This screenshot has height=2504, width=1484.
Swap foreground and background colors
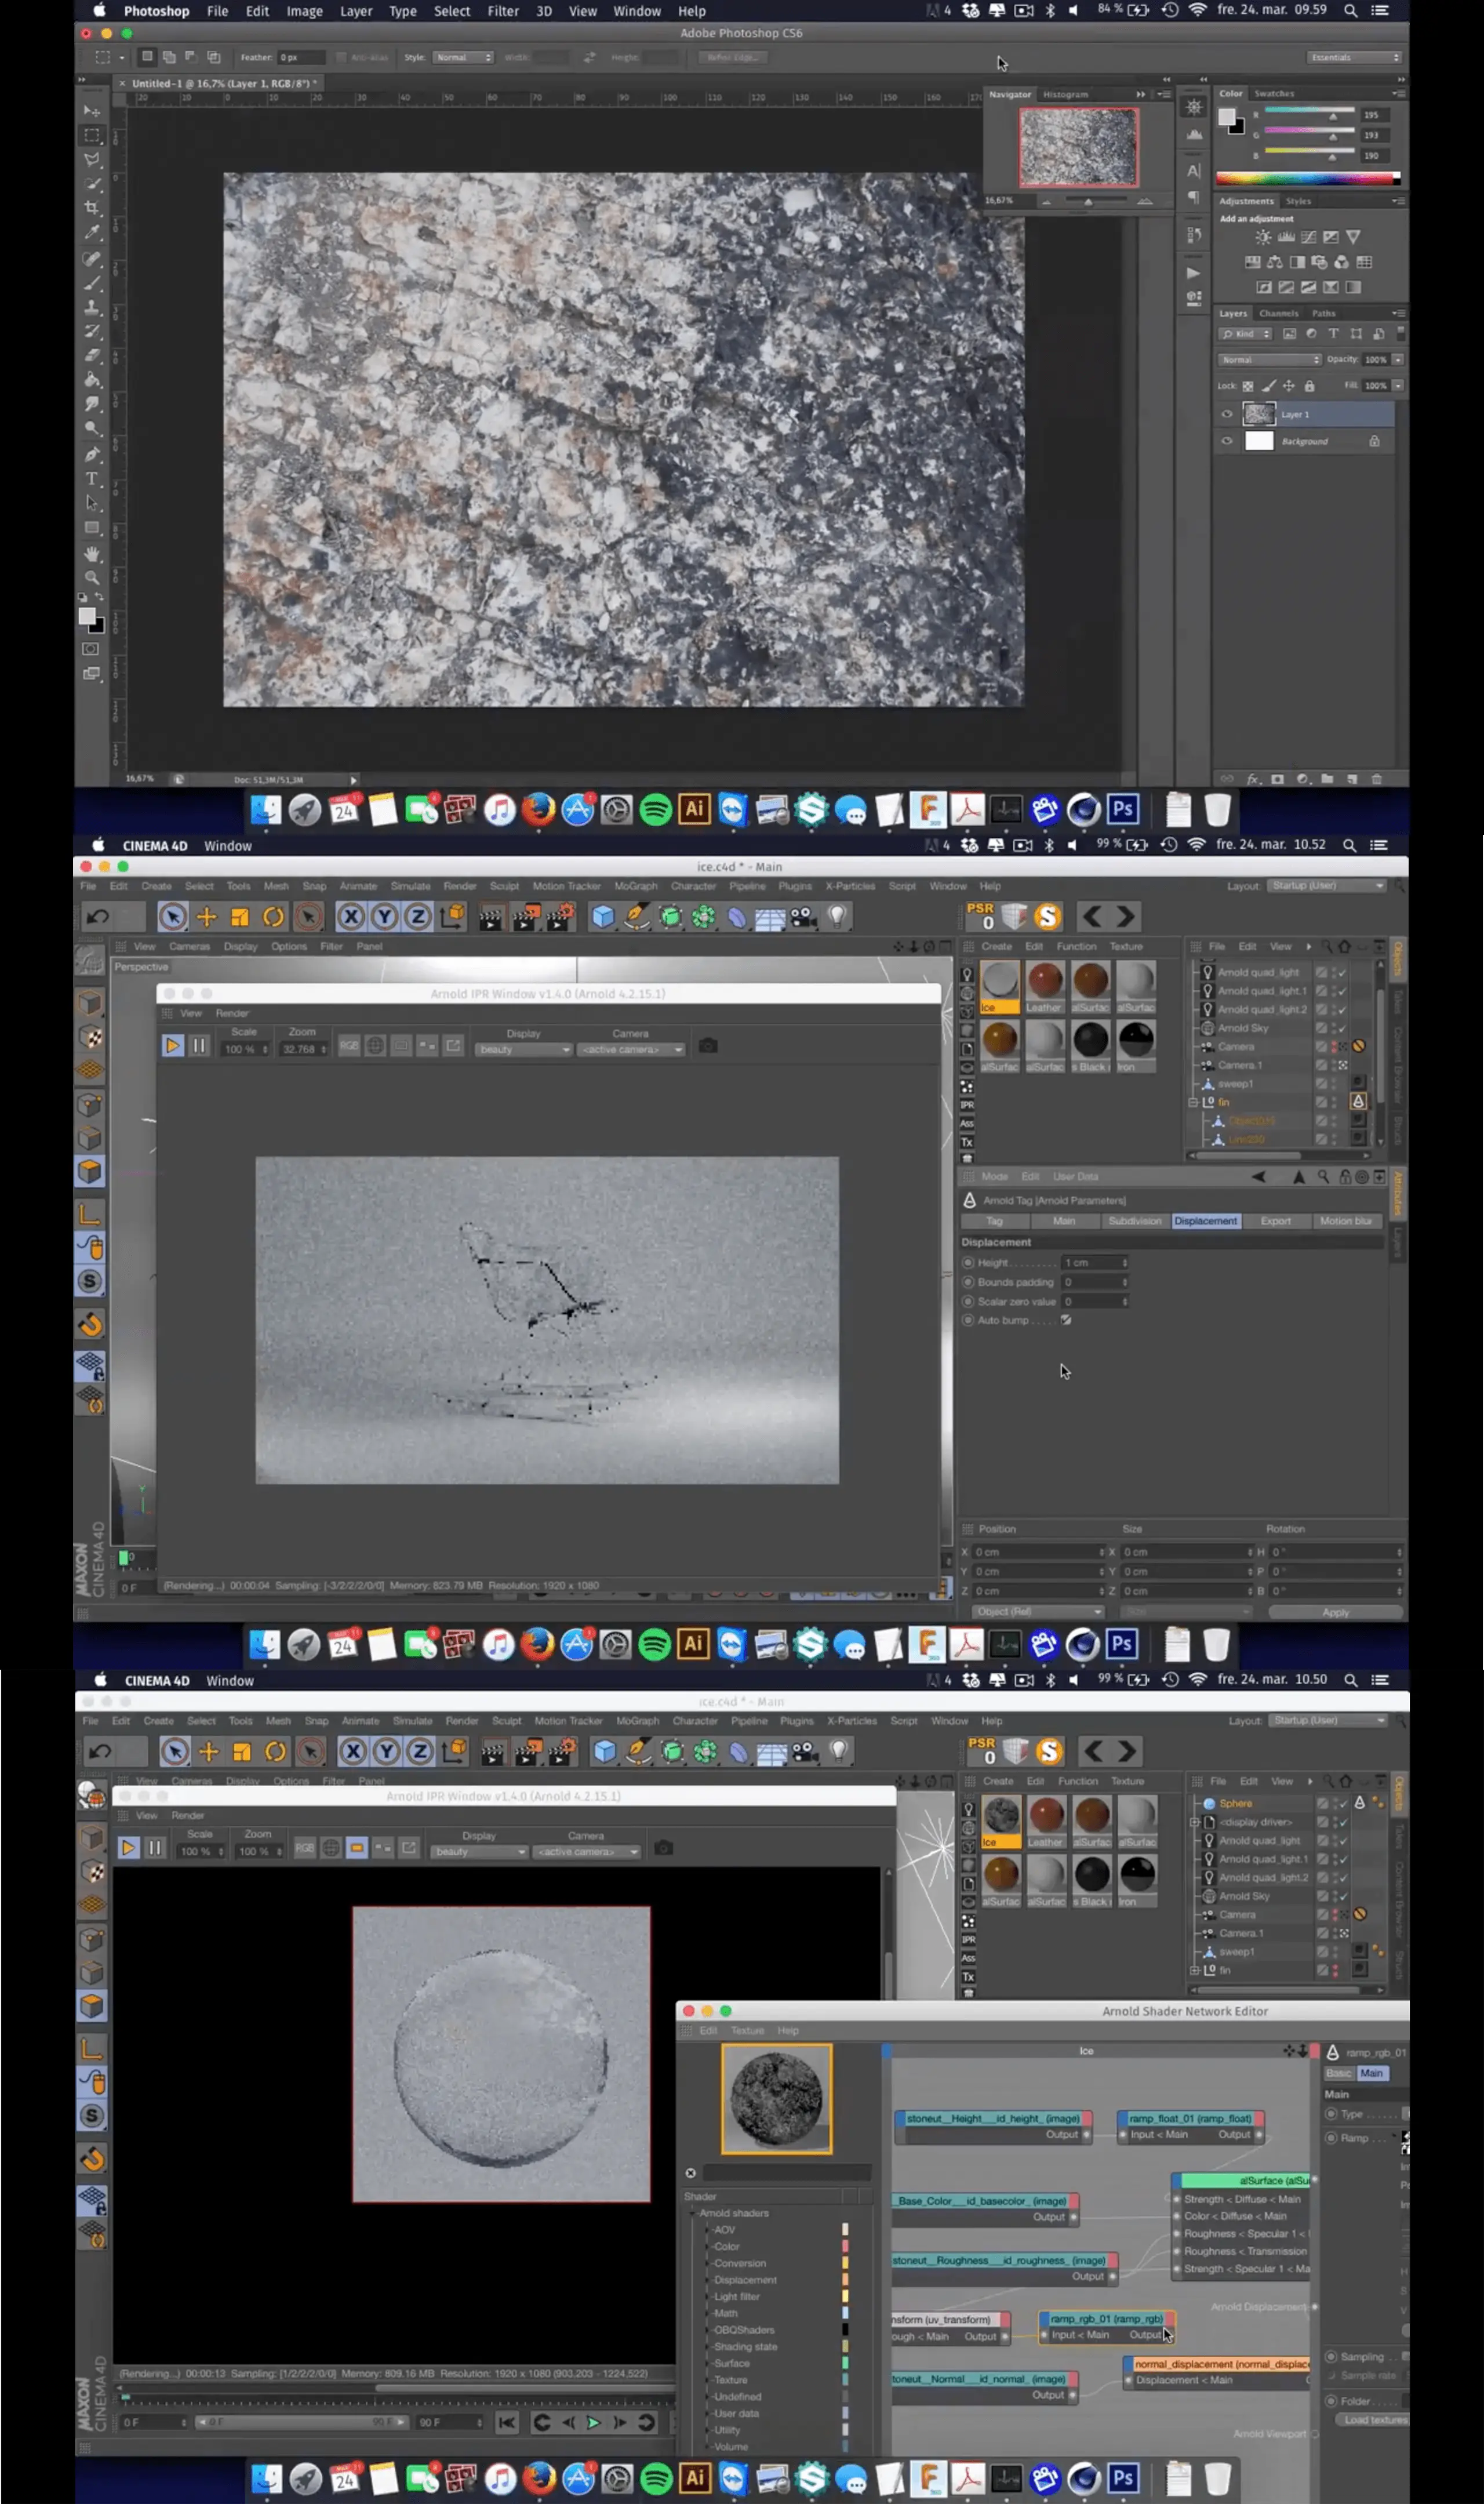click(99, 597)
